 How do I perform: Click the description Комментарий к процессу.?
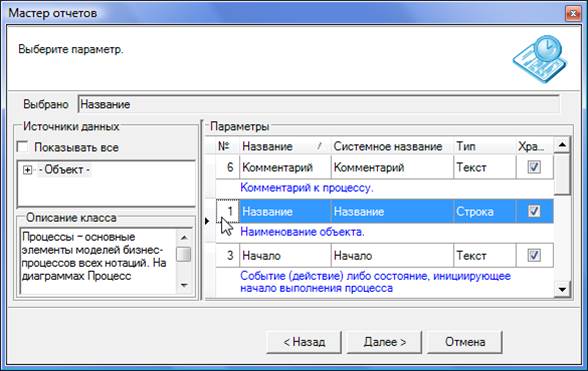point(307,188)
